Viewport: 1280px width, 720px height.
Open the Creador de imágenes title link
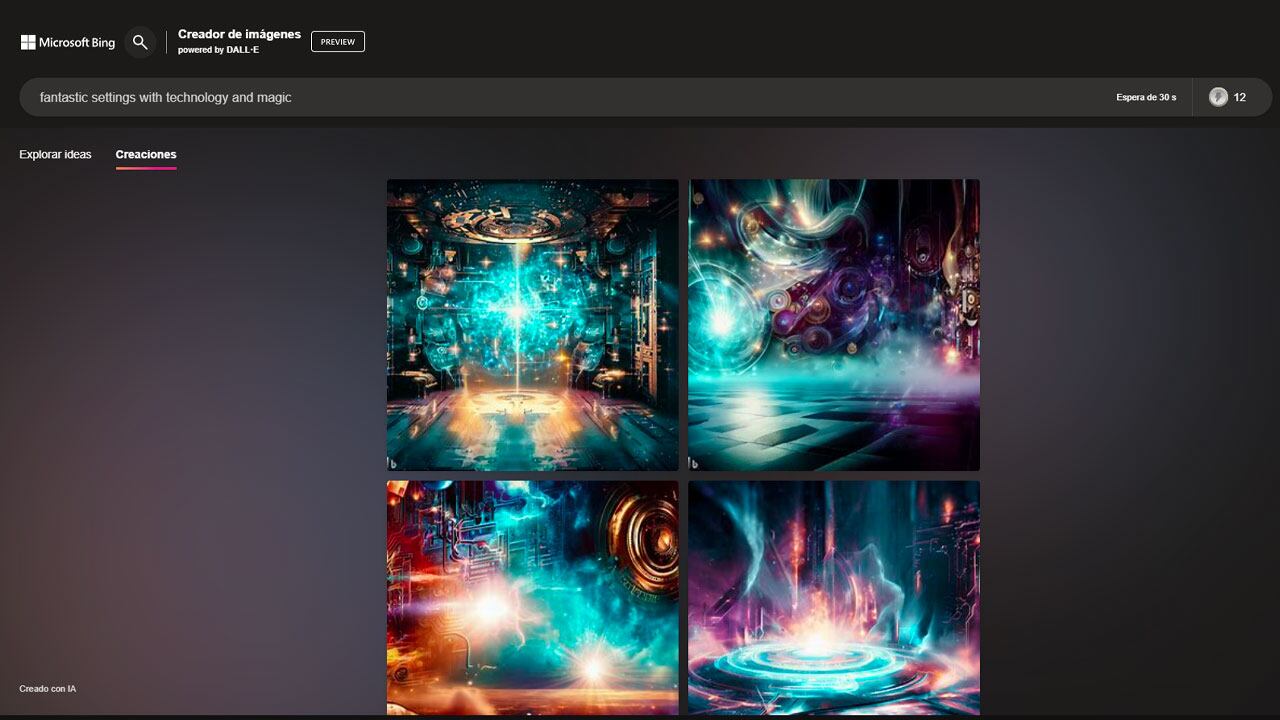238,33
